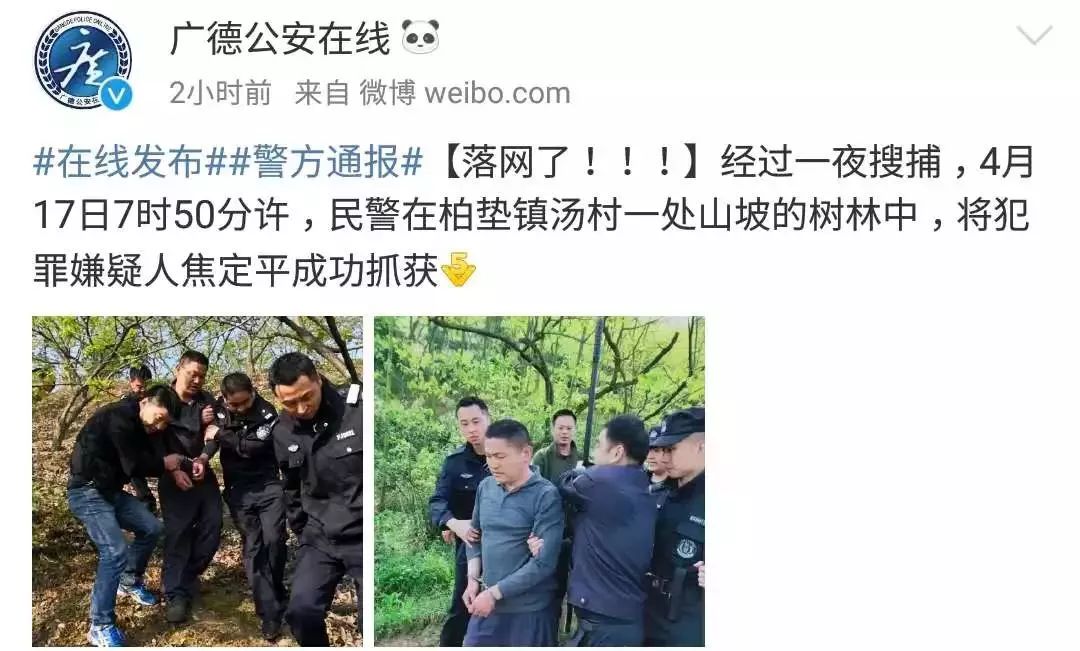This screenshot has height=651, width=1080.
Task: Click the 罪嫌疑人 text on last line
Action: (106, 271)
